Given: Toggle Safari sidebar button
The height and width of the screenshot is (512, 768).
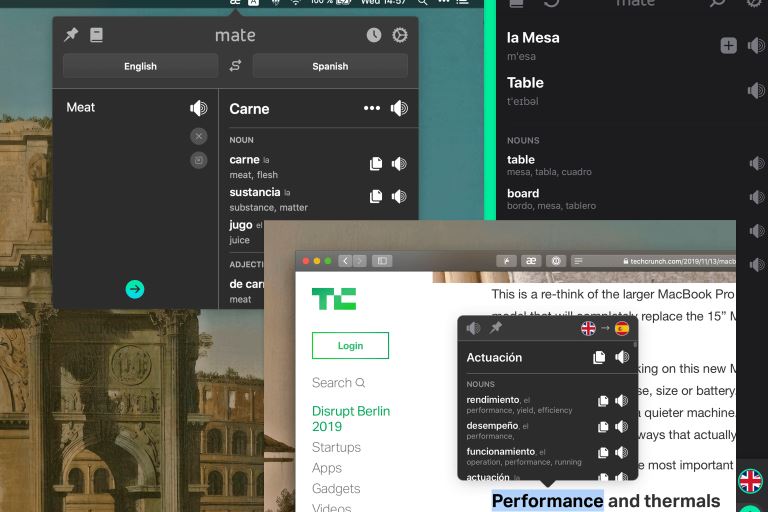Looking at the screenshot, I should 383,261.
